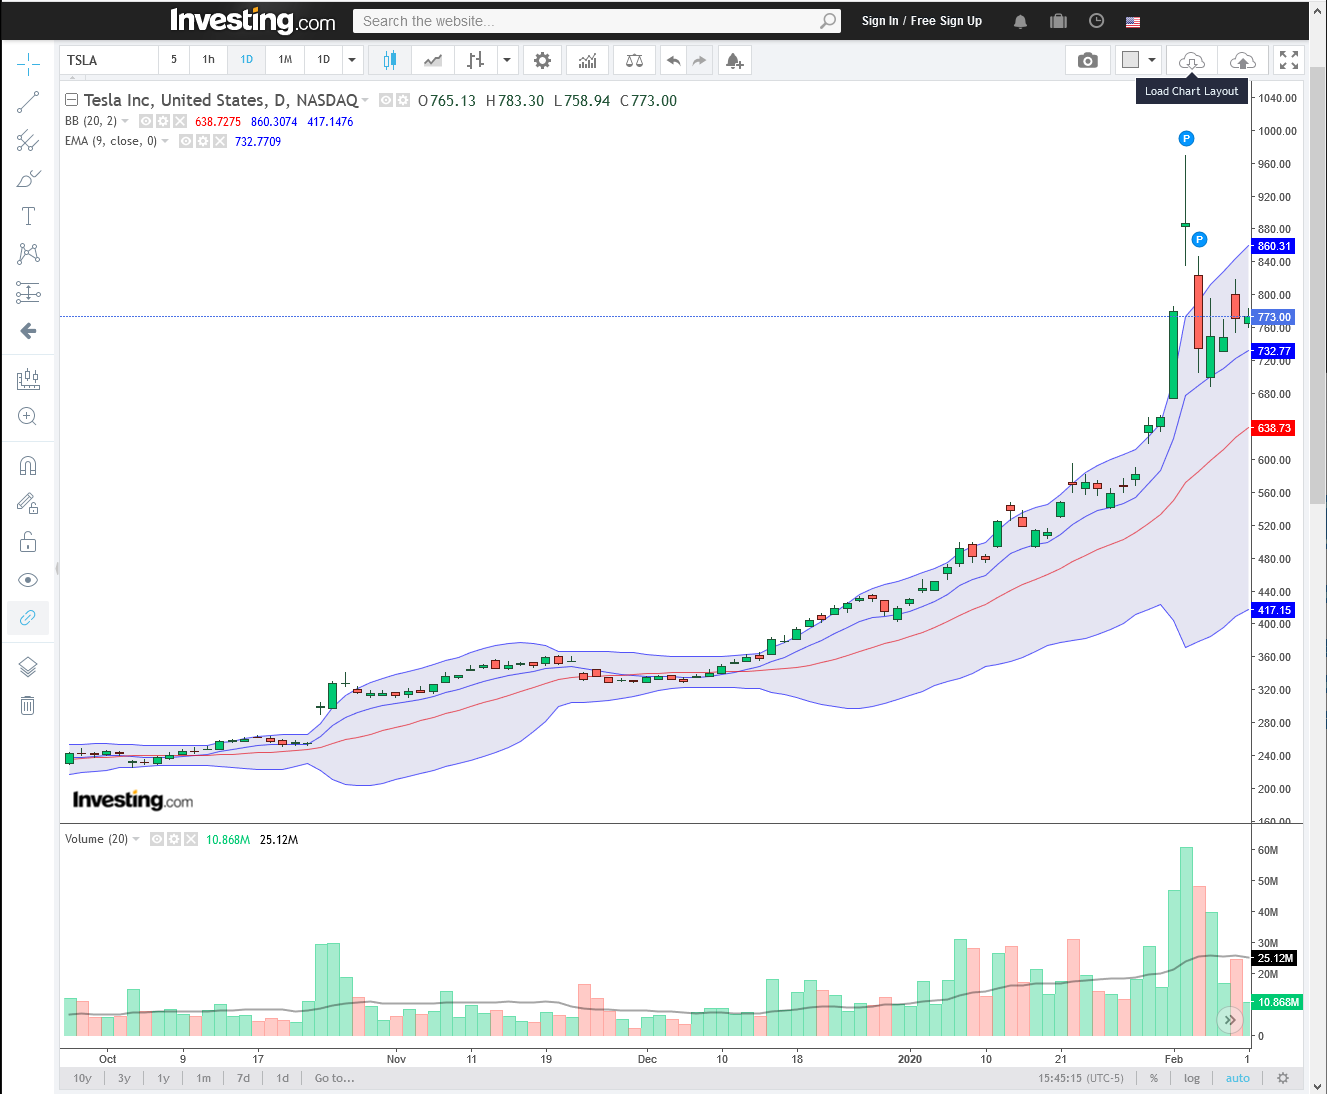
Task: Select the prediction and measurement tool
Action: (28, 292)
